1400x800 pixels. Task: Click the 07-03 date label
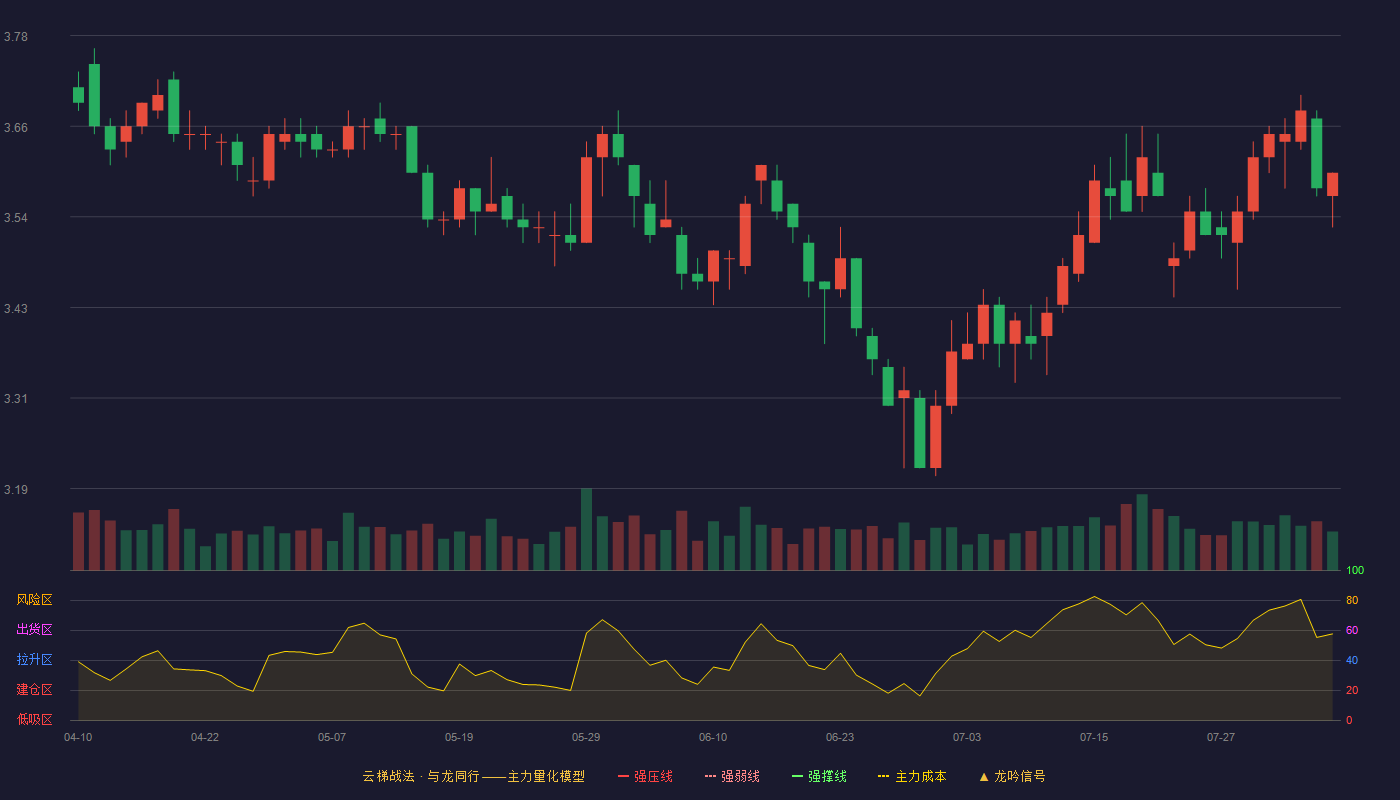(967, 737)
